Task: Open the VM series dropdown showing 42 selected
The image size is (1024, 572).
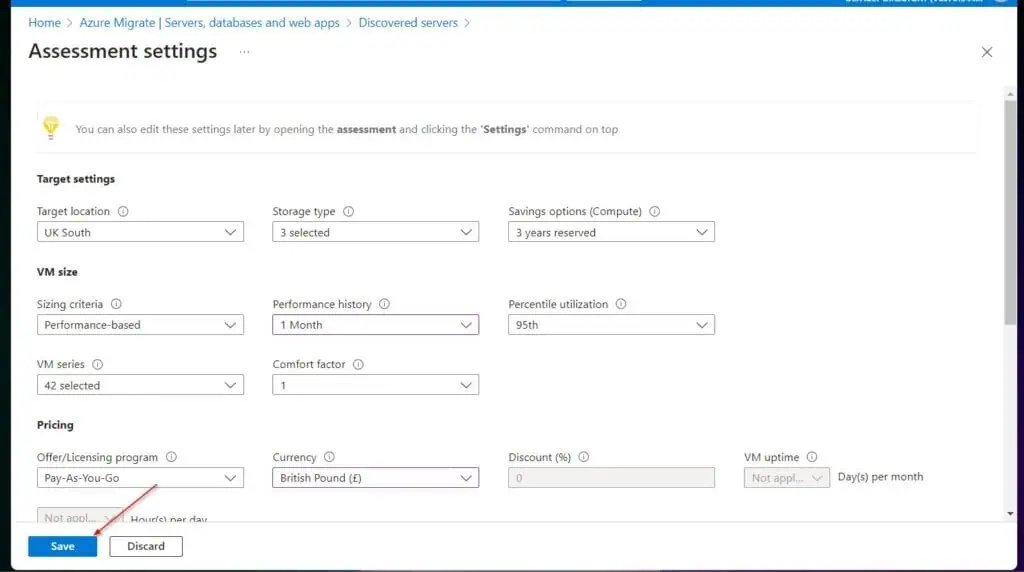Action: tap(140, 385)
